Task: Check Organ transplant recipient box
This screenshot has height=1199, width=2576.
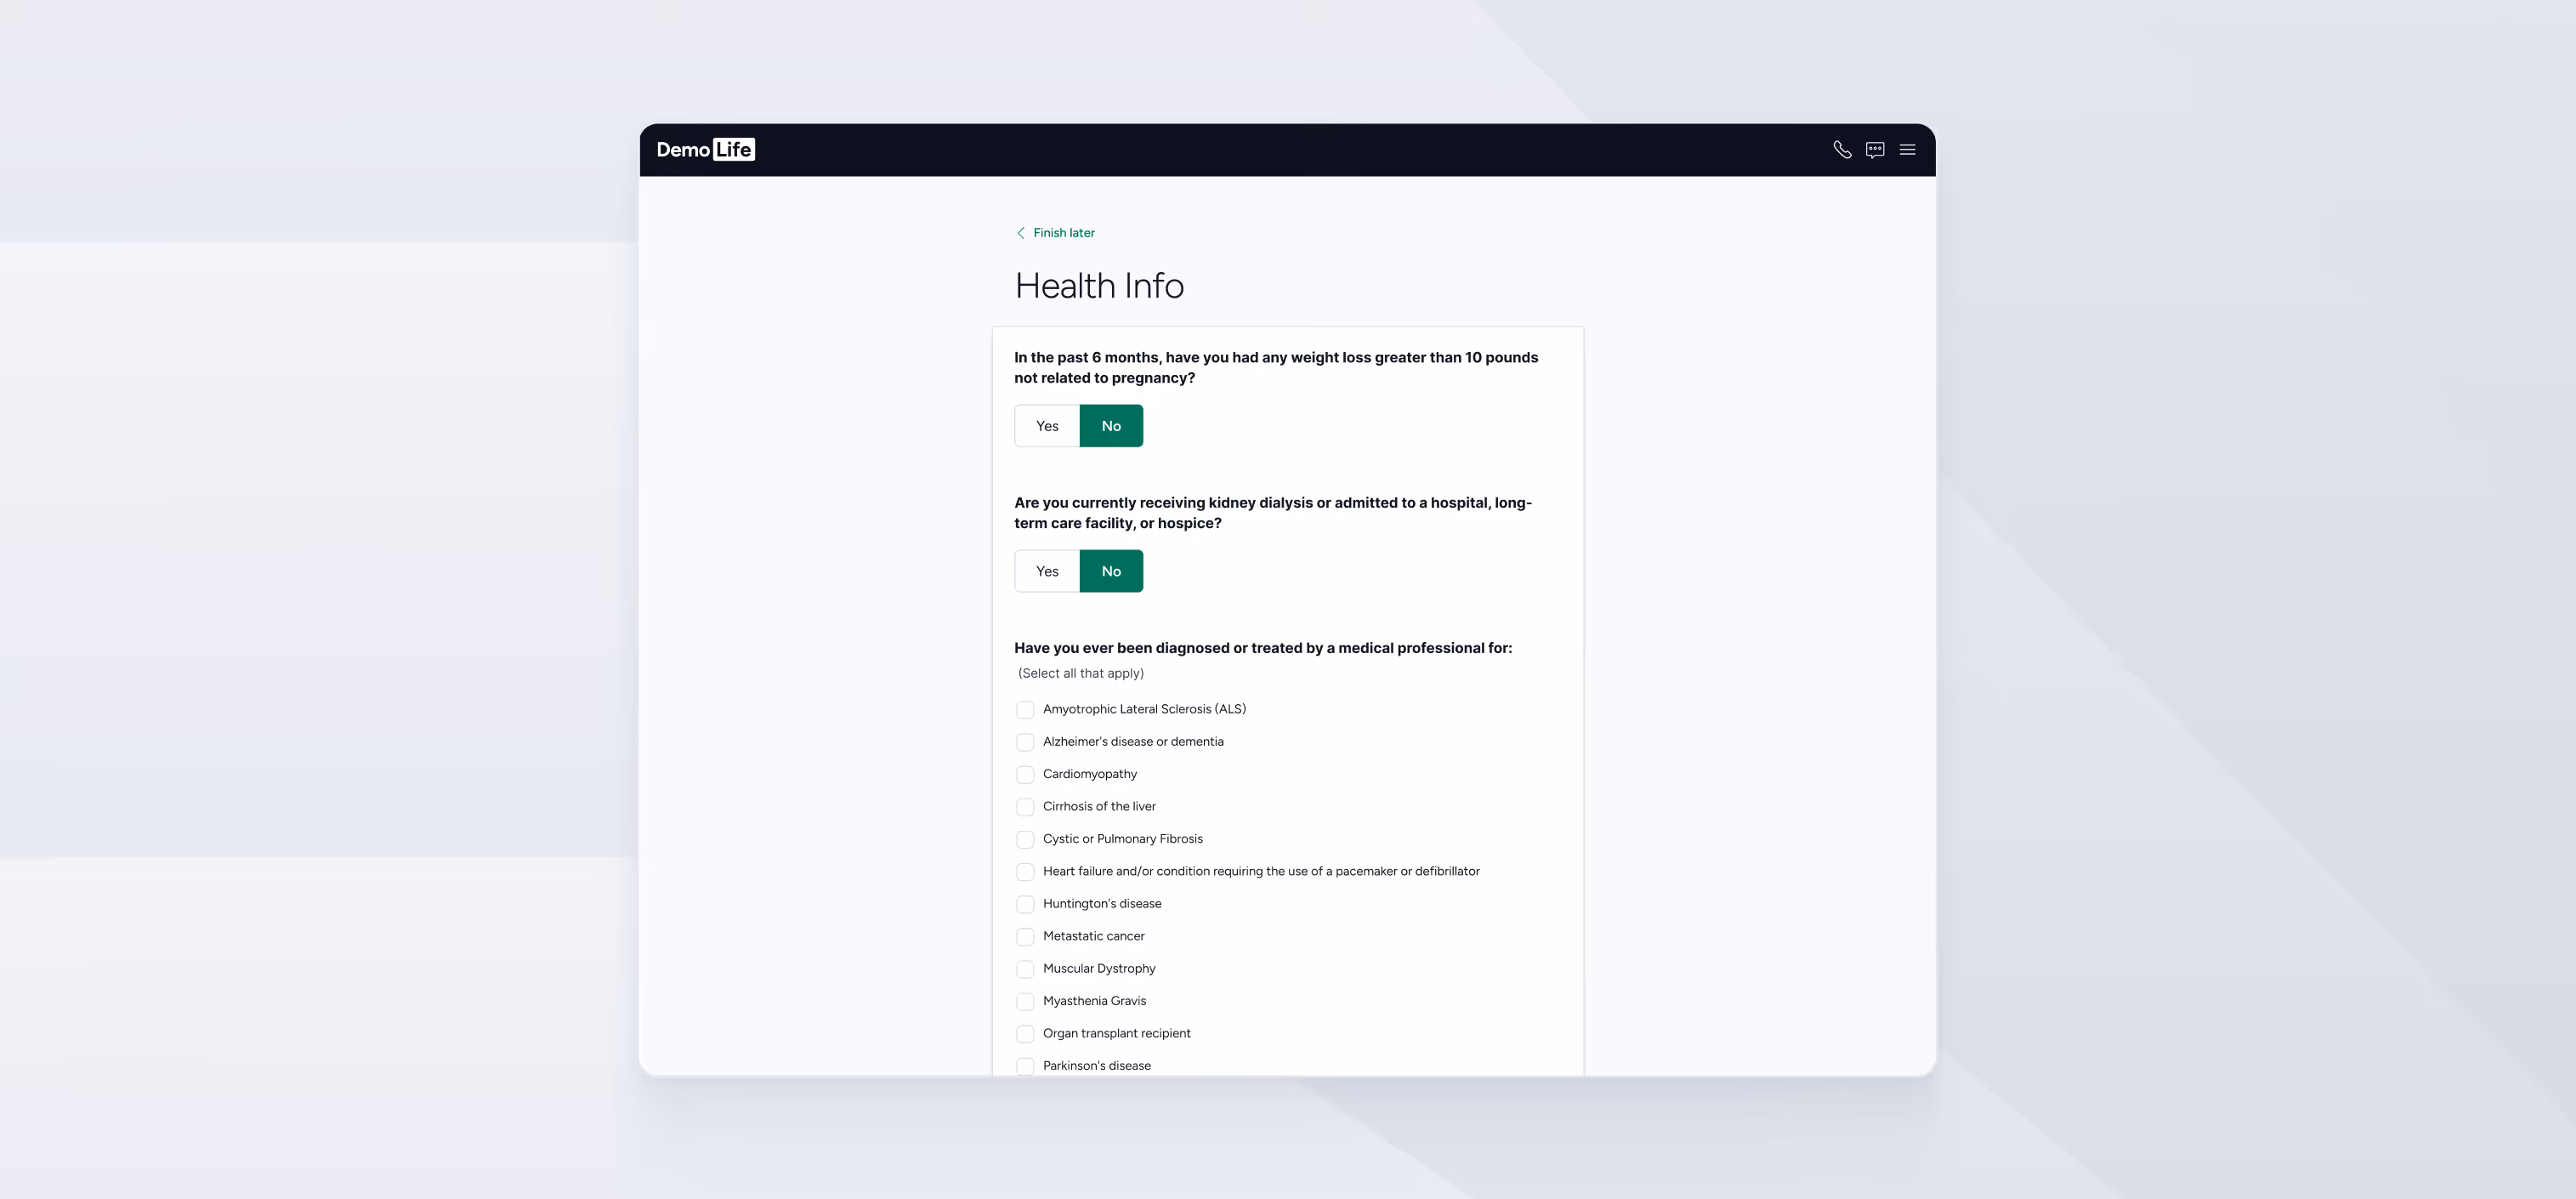Action: click(1025, 1034)
